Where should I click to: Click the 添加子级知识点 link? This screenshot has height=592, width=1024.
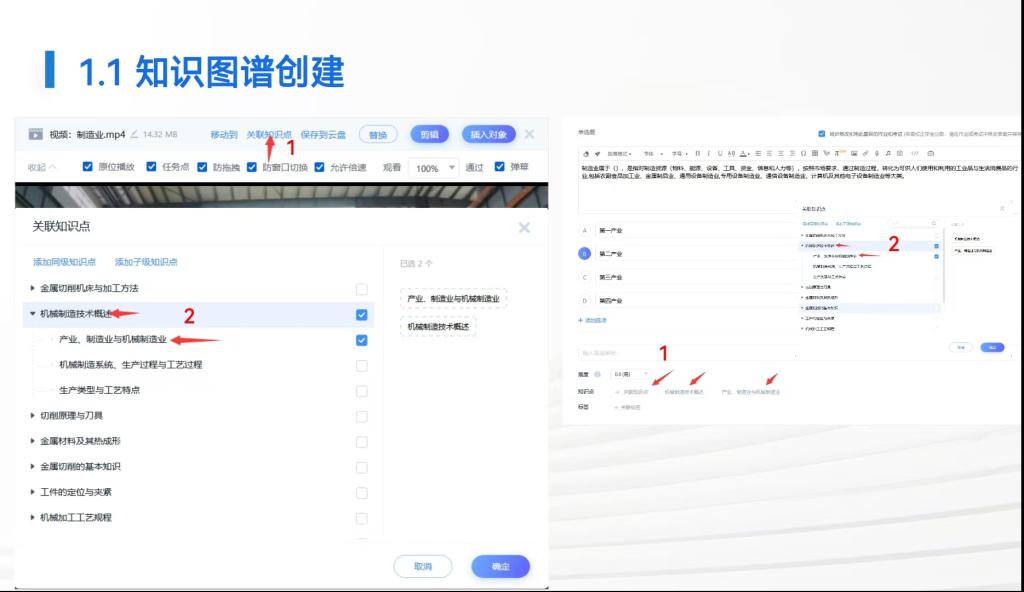point(146,262)
